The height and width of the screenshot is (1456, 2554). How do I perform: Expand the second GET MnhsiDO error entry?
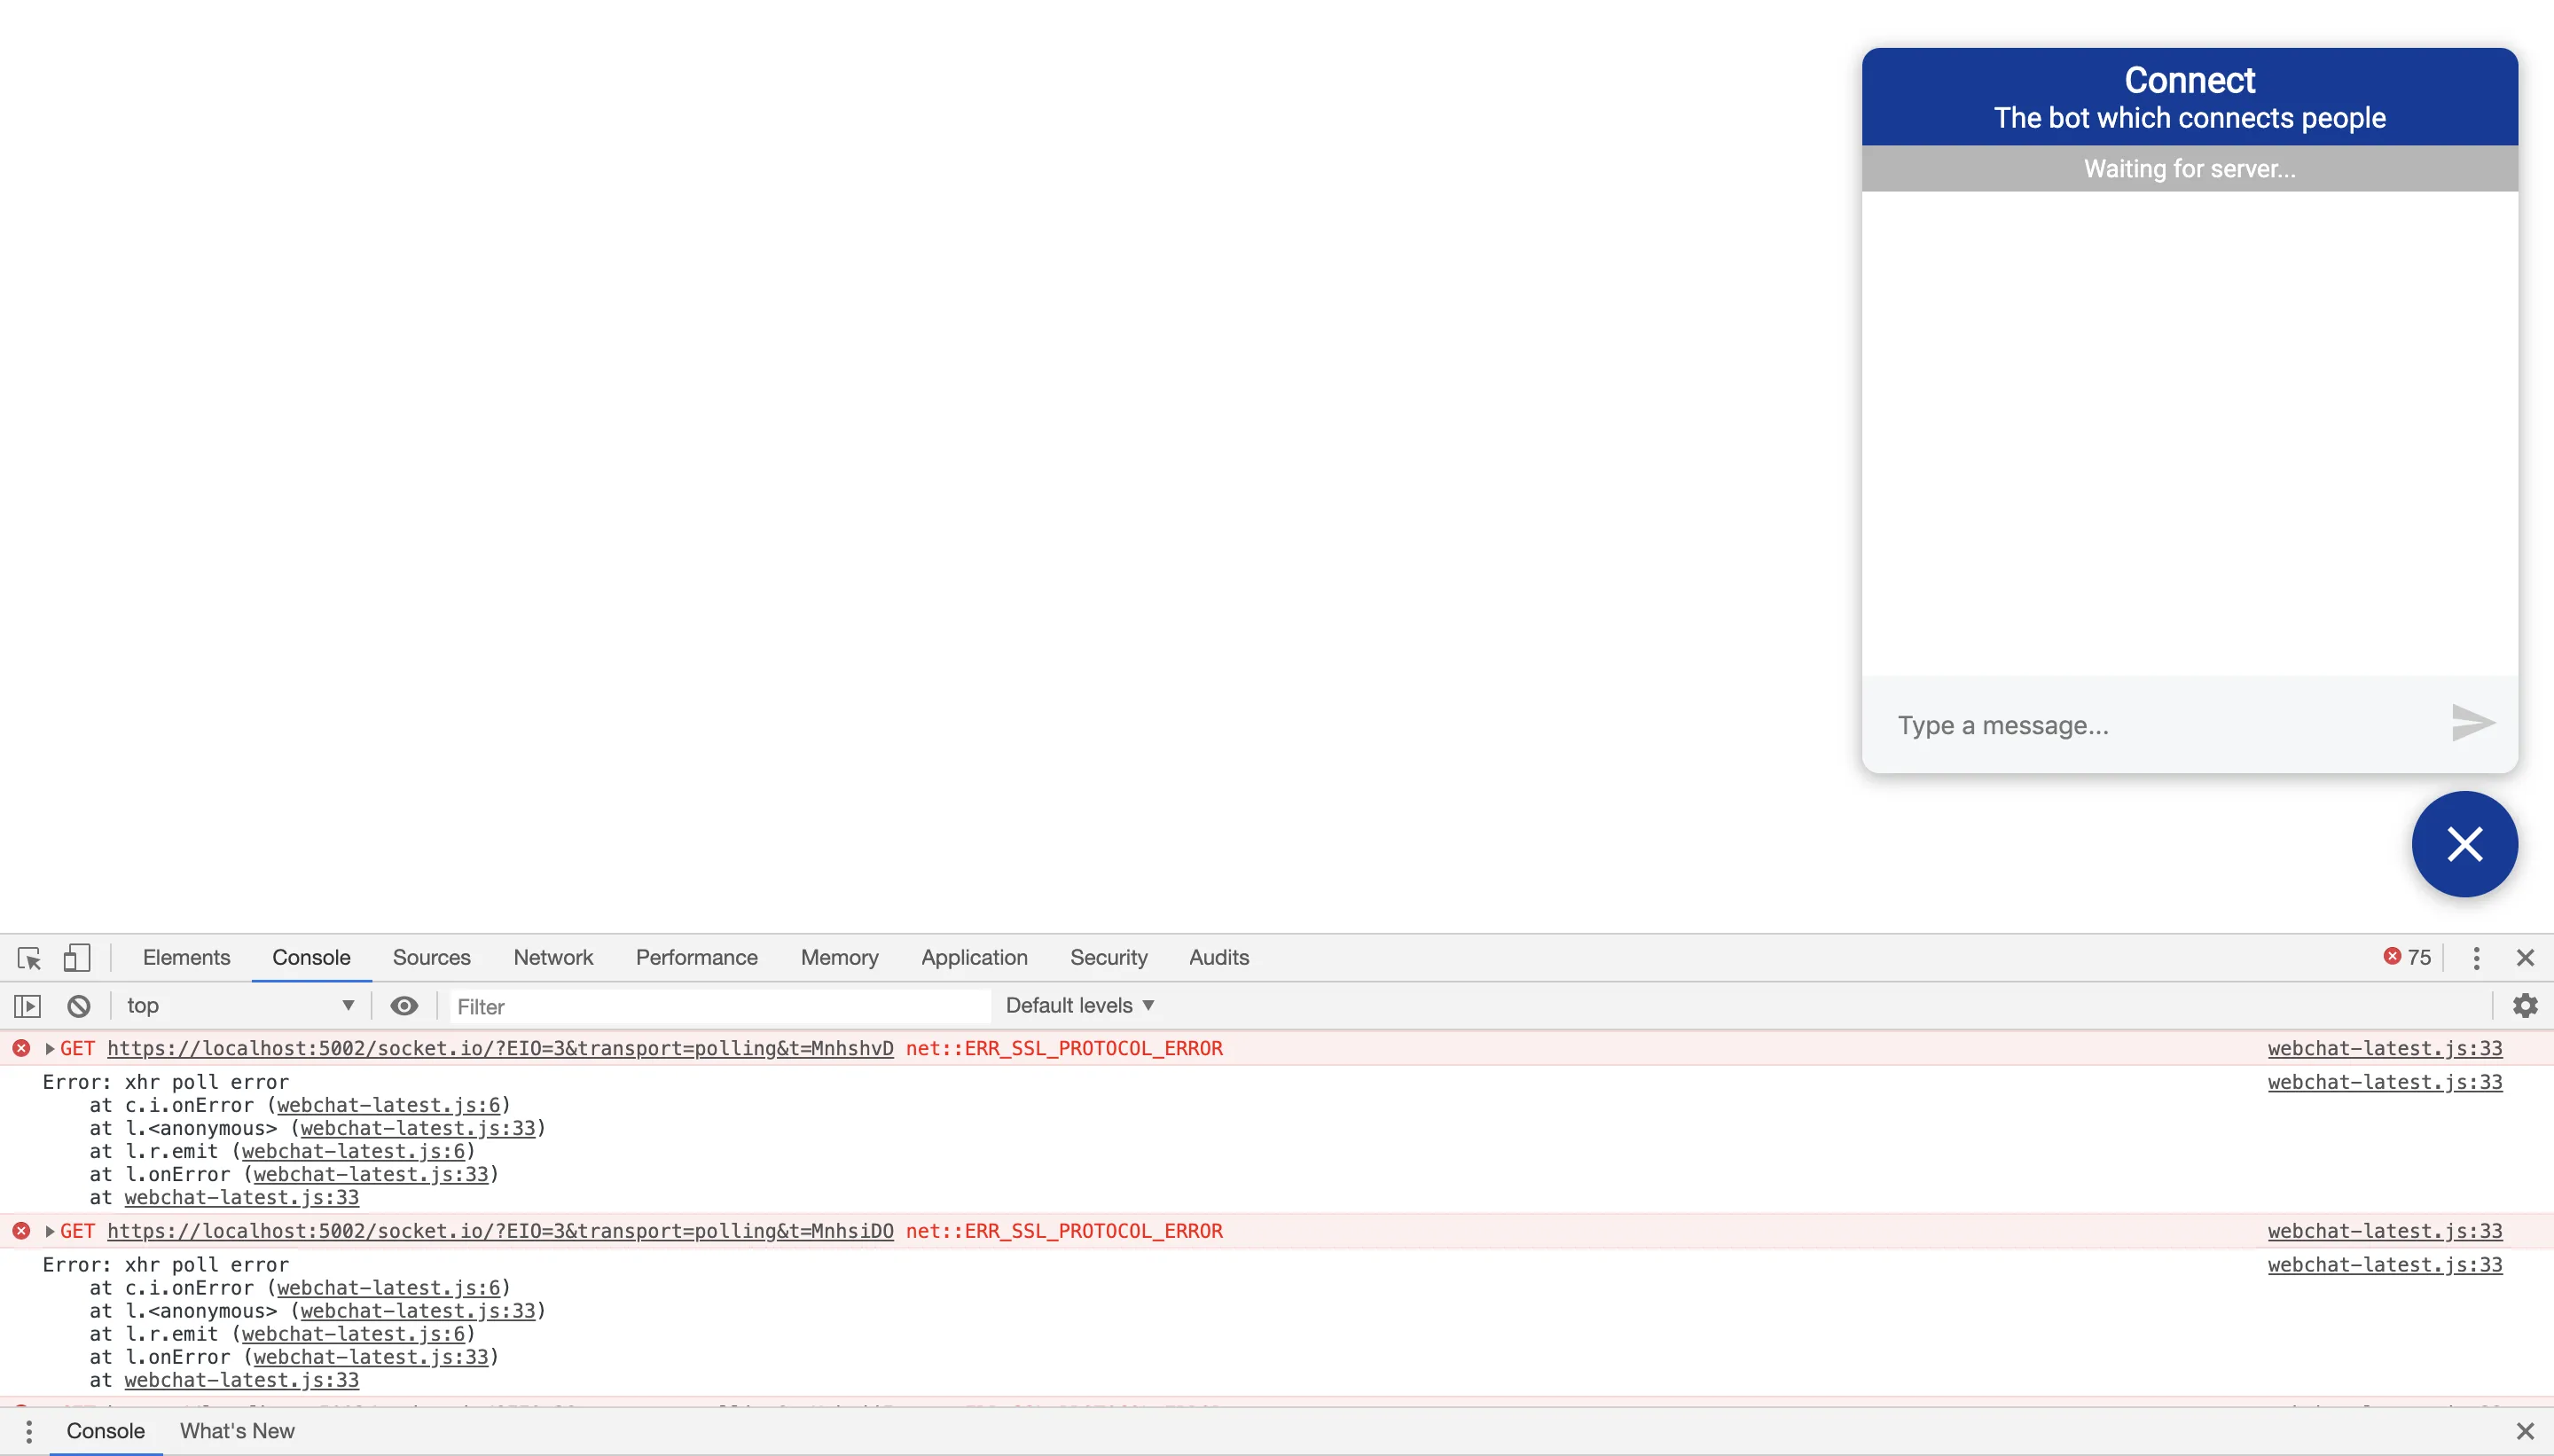coord(49,1232)
